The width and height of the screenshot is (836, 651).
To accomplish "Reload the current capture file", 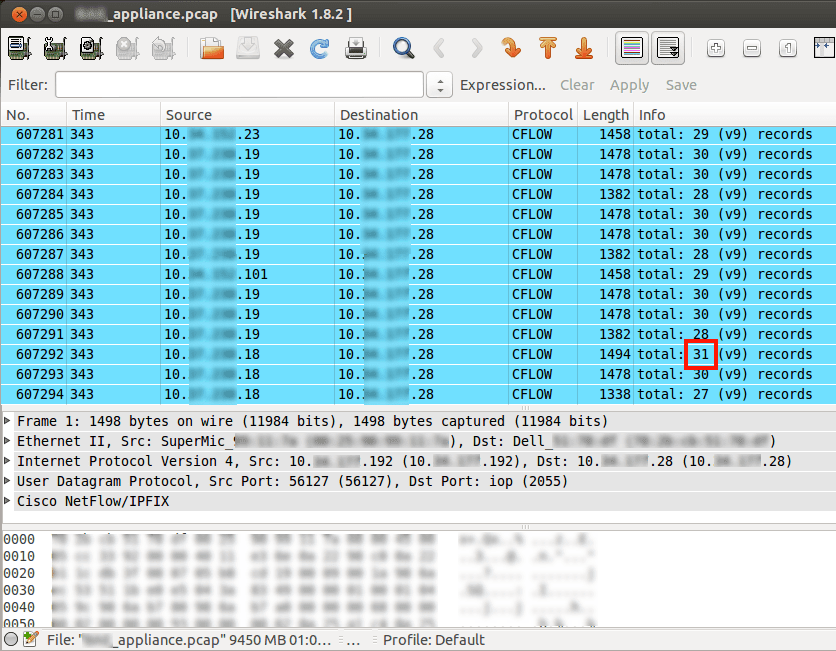I will (x=319, y=49).
